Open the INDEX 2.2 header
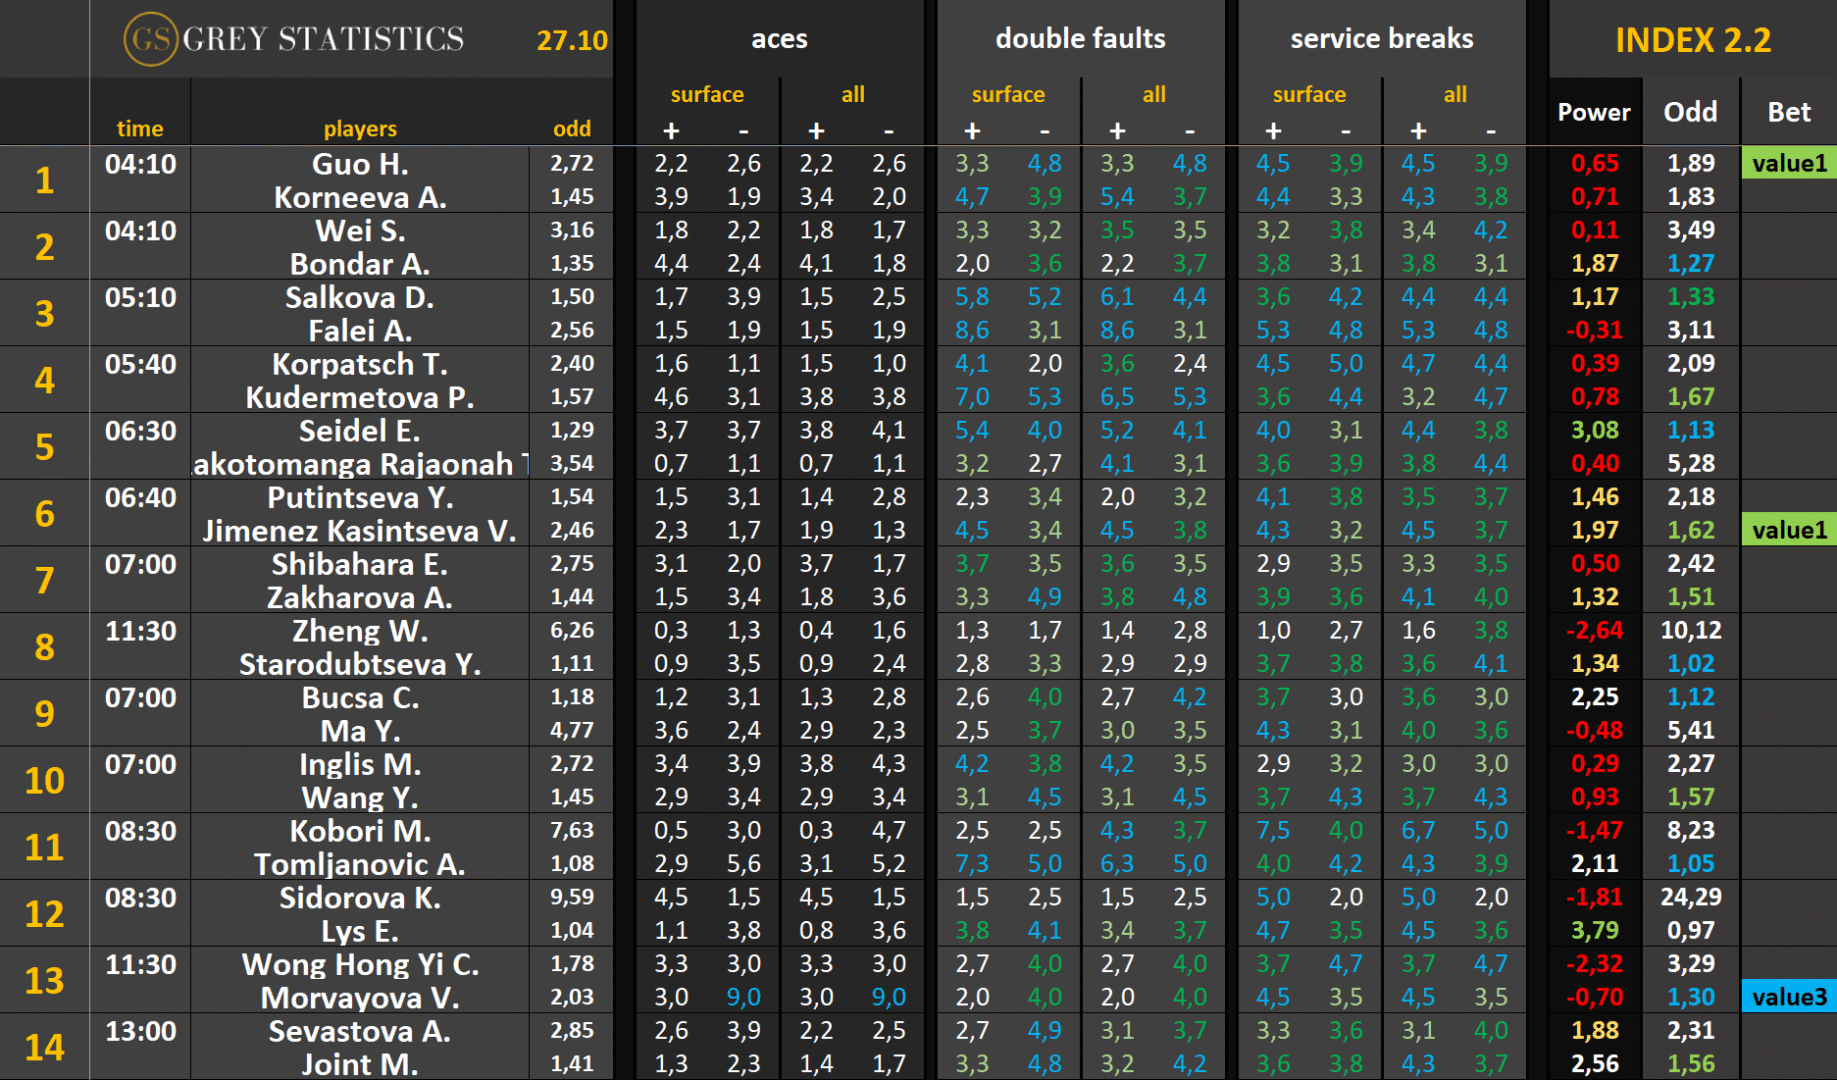1837x1080 pixels. [x=1692, y=40]
